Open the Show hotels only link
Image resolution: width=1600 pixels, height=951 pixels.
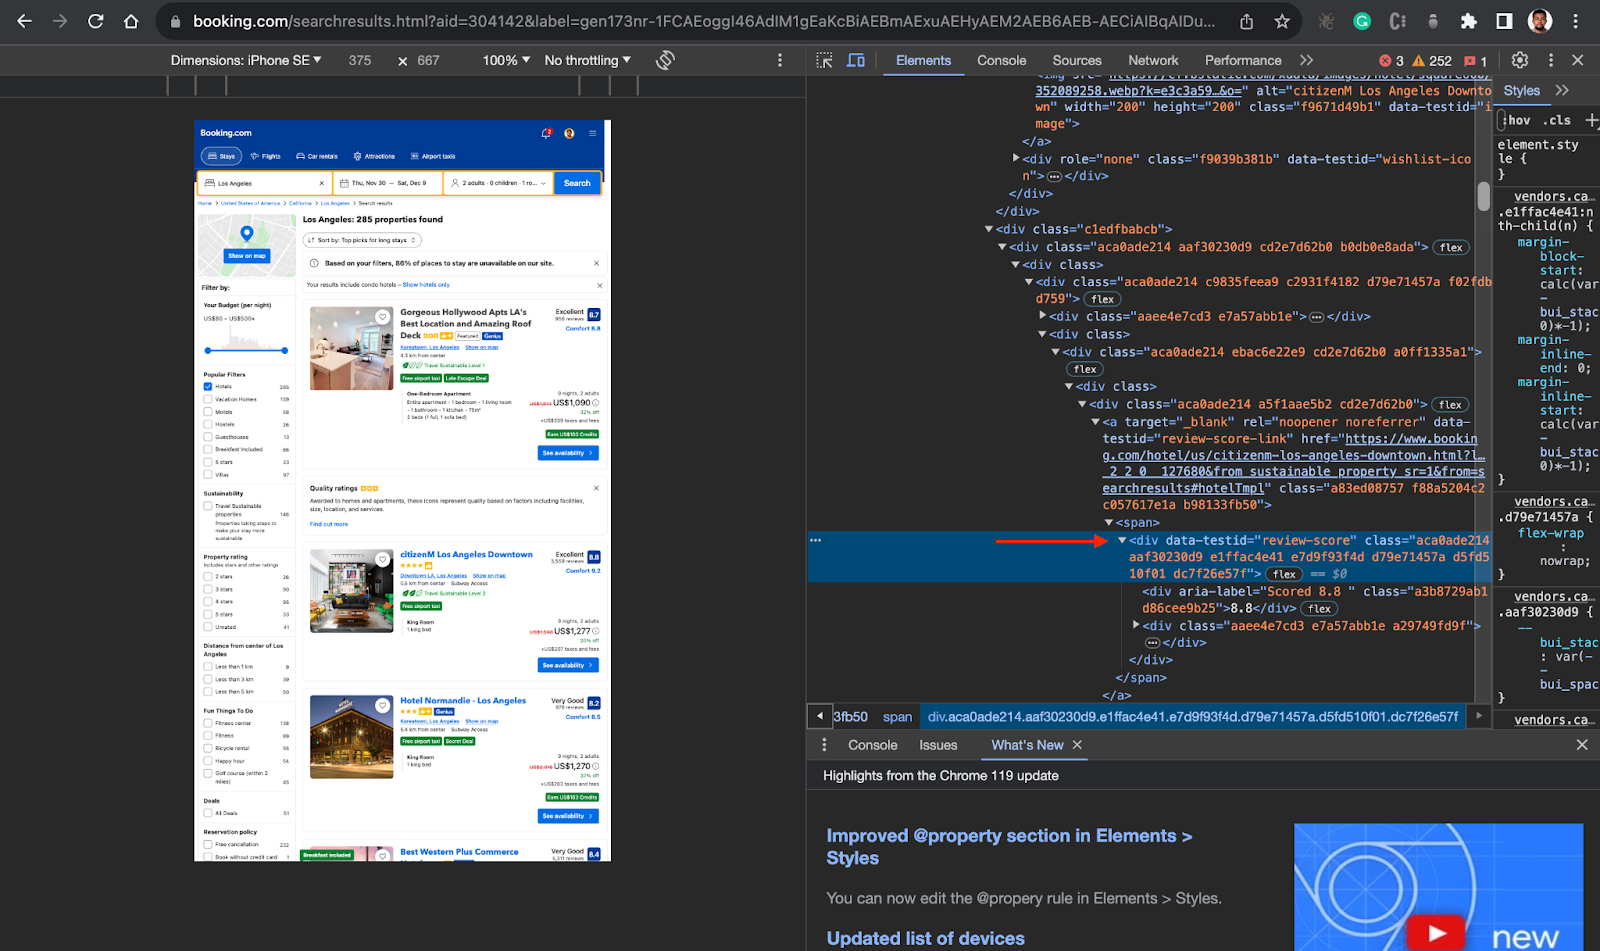click(x=426, y=285)
